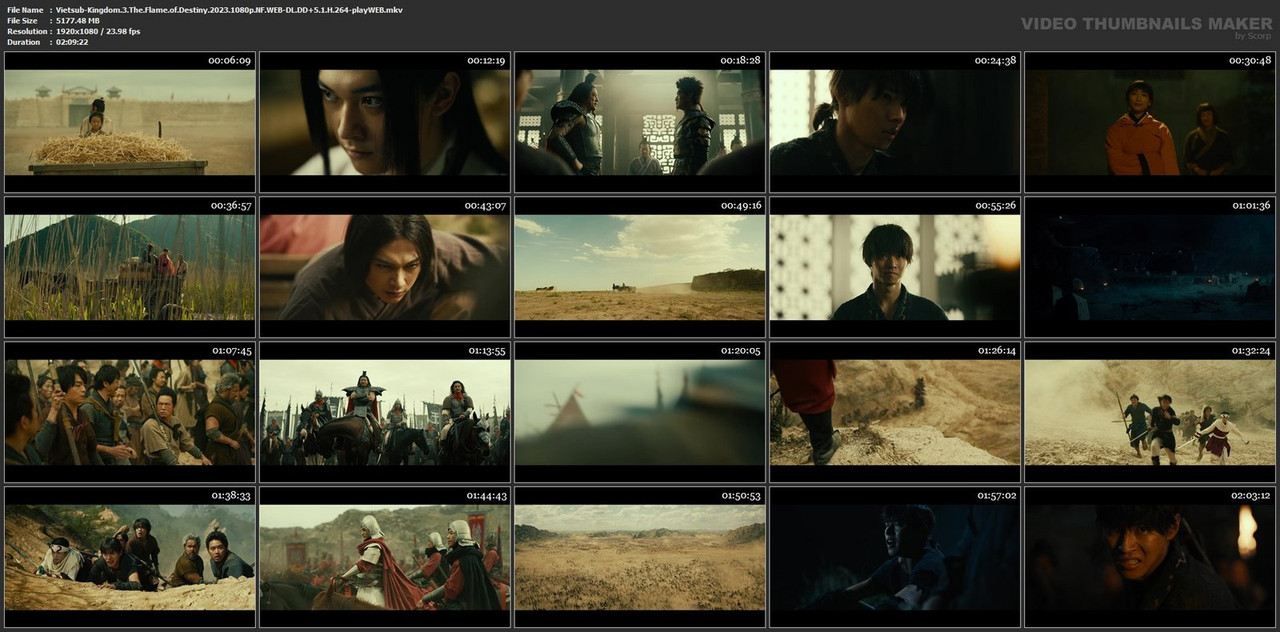Click the File Name label
The image size is (1280, 632).
pos(25,9)
